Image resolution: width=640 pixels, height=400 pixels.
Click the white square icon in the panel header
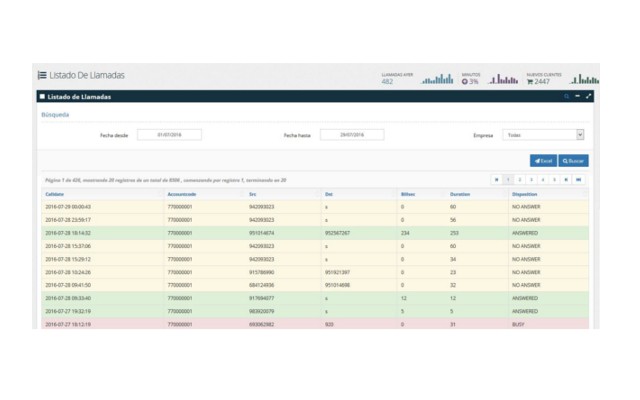(42, 97)
